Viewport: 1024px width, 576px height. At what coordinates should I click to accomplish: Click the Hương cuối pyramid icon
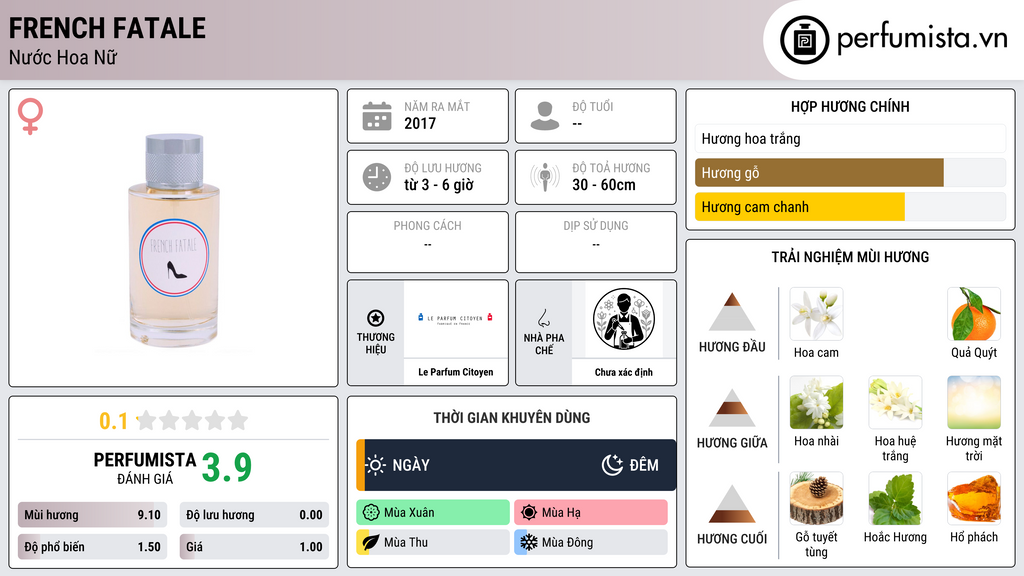tap(732, 504)
